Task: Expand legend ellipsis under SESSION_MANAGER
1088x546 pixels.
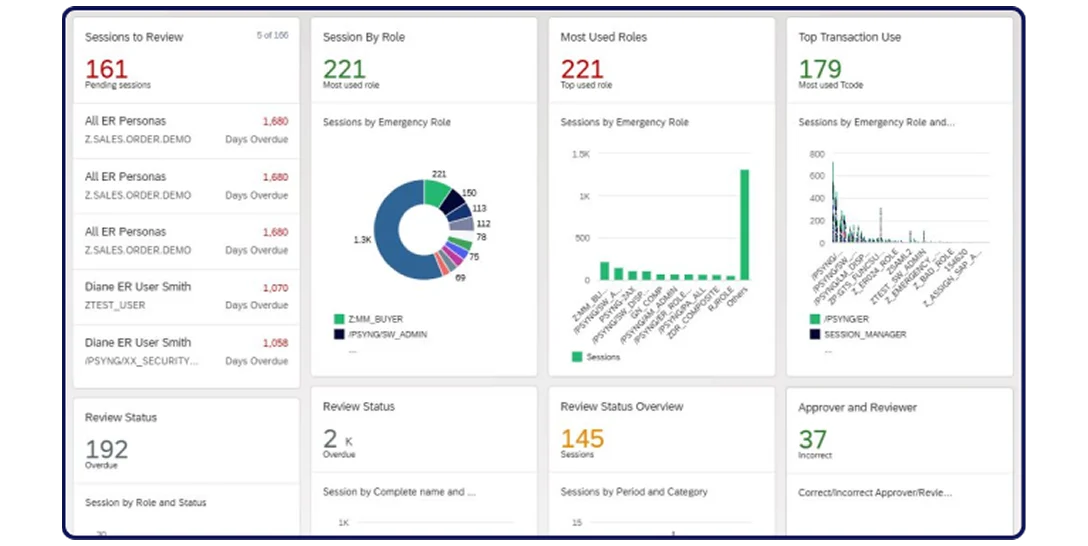Action: 827,349
